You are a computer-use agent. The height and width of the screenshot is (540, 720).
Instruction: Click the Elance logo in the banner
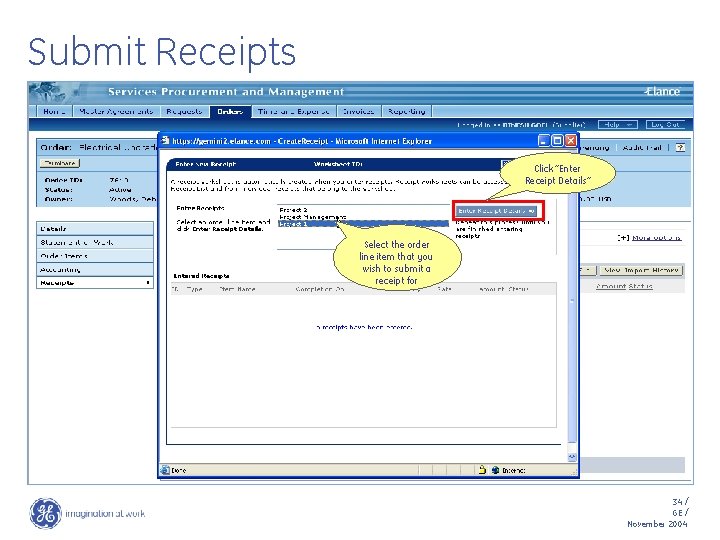[x=662, y=91]
